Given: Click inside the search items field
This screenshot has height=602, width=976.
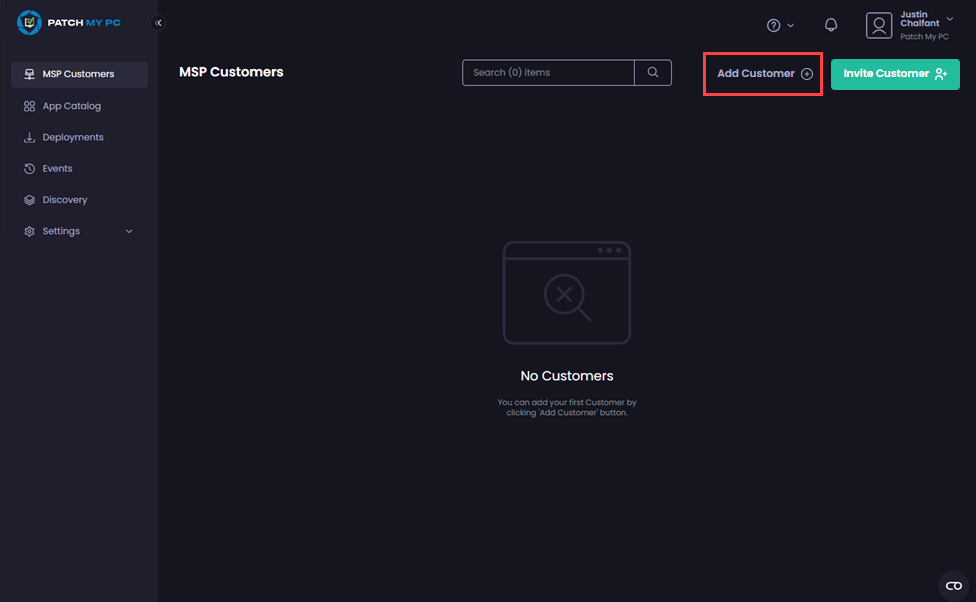Looking at the screenshot, I should tap(548, 72).
